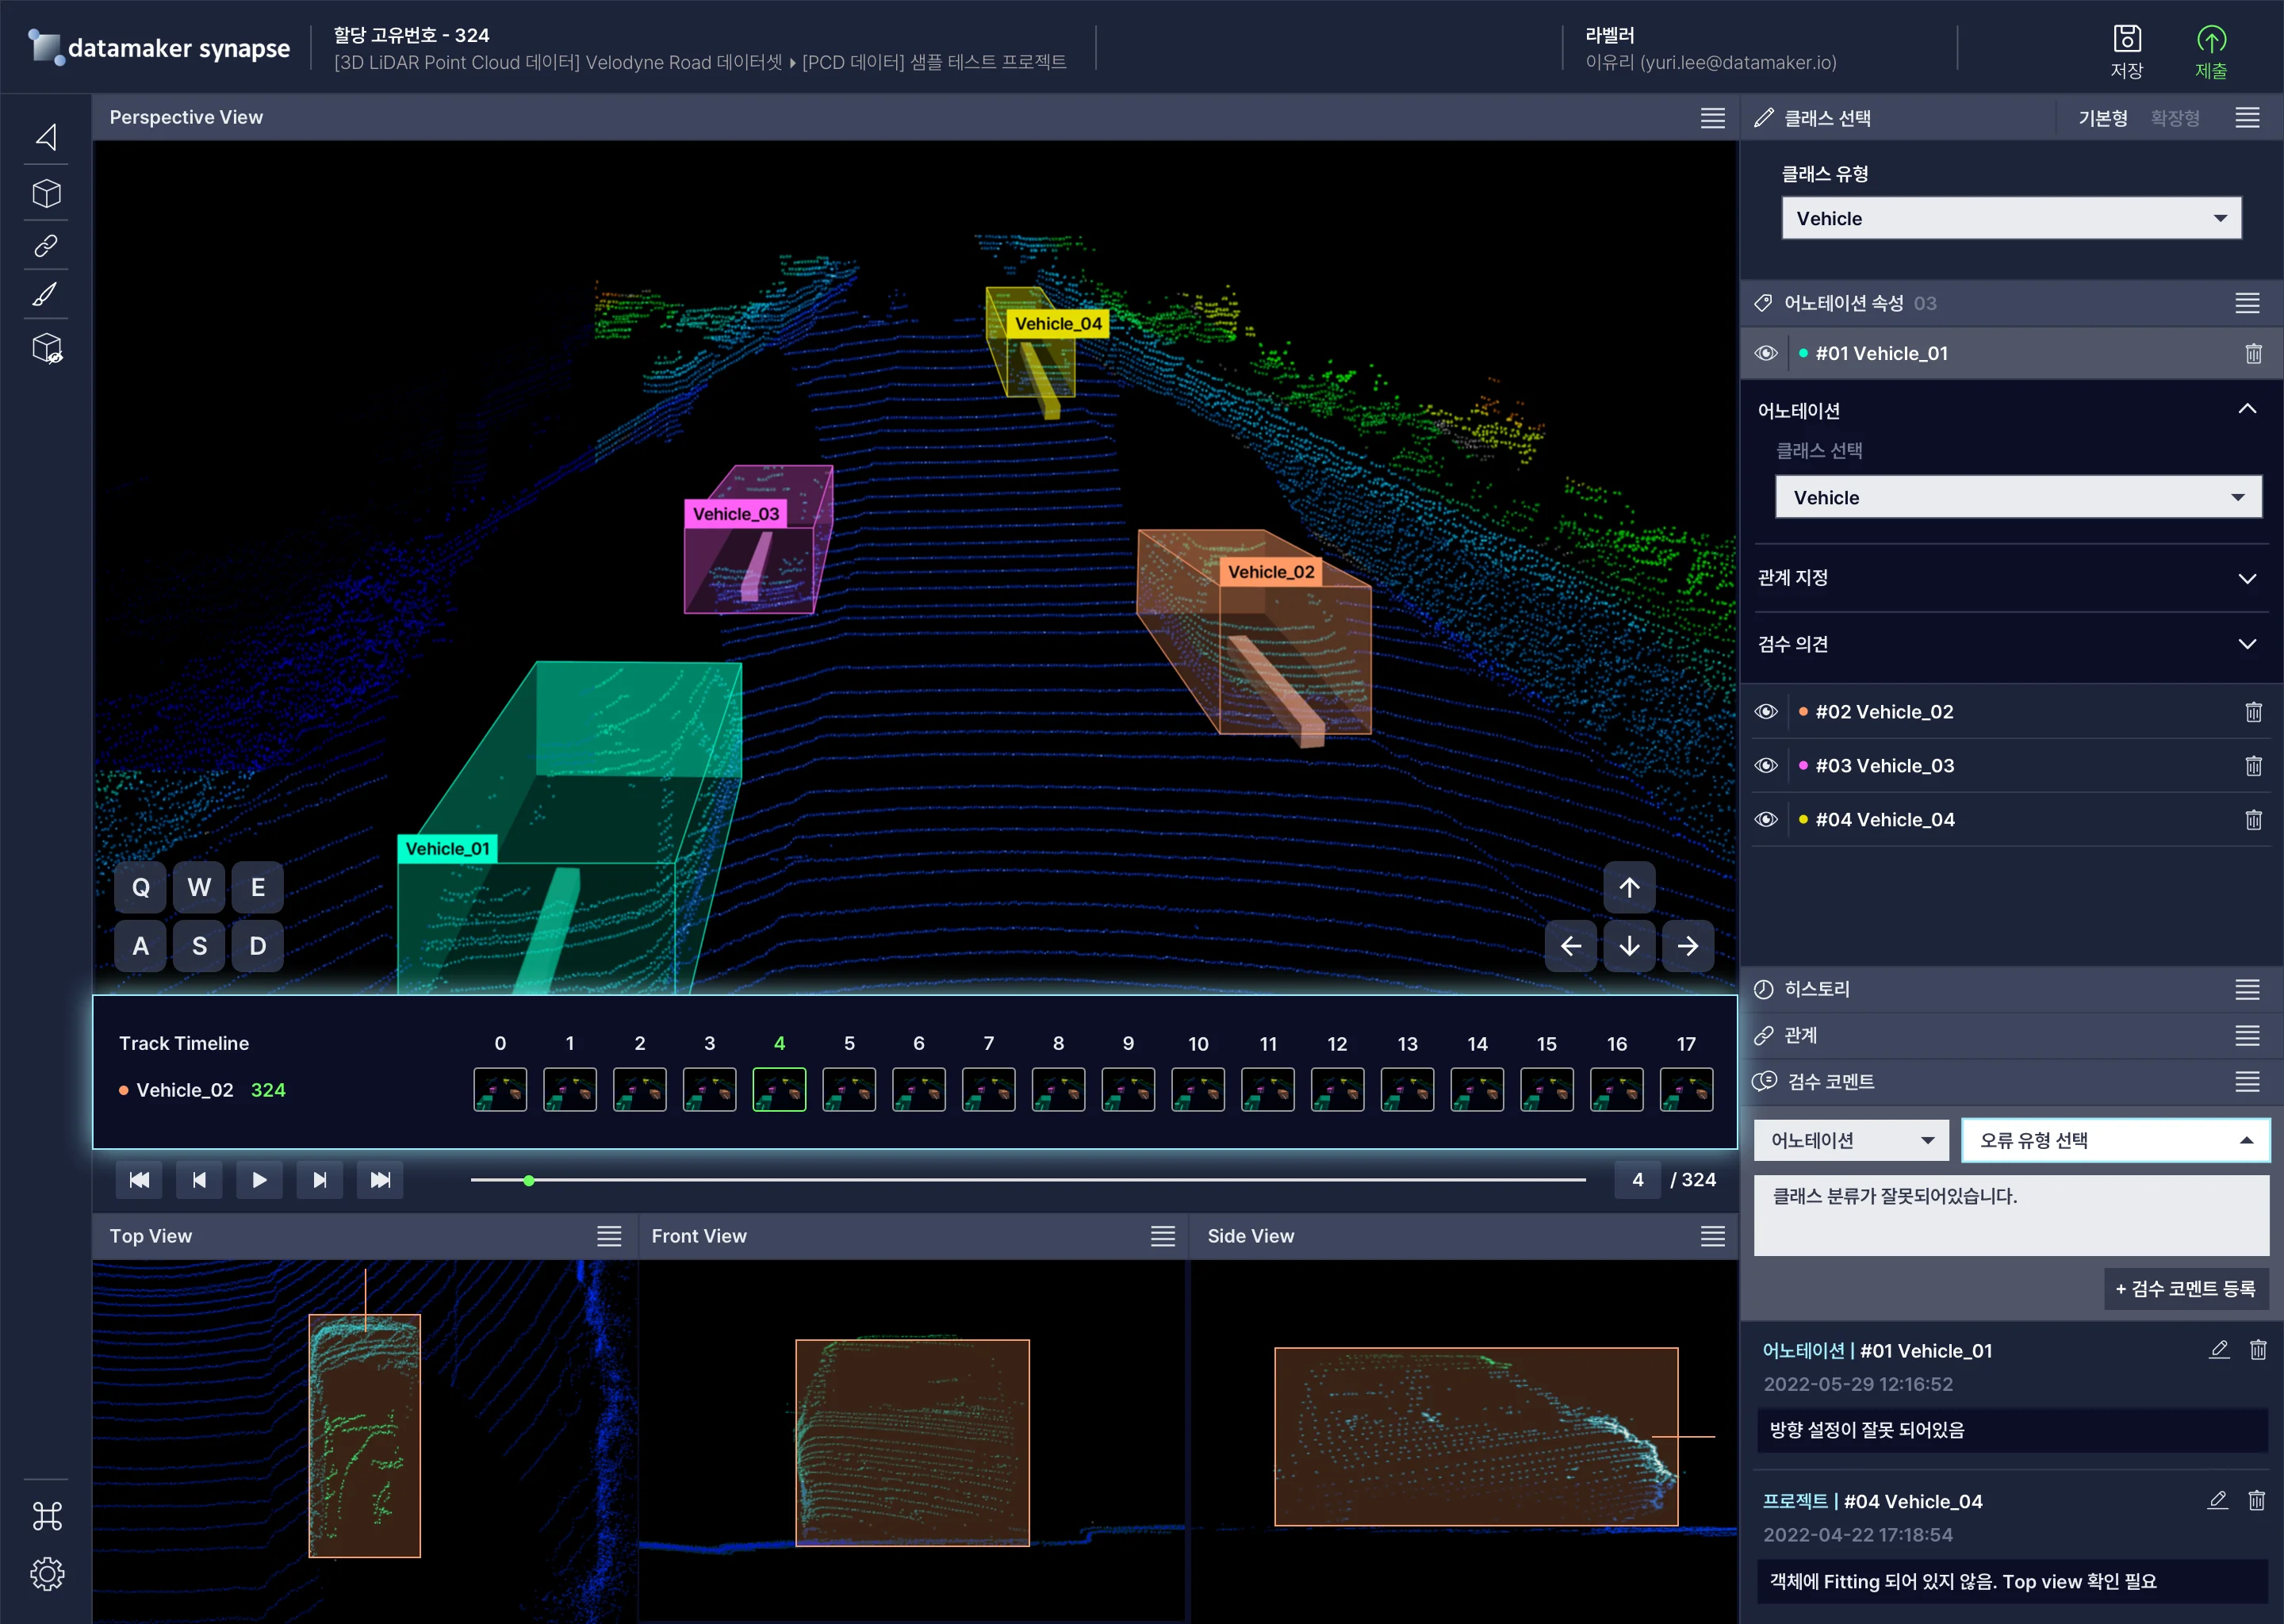Screen dimensions: 2284x1624
Task: Select the cuboid tool in left sidebar
Action: pos(46,193)
